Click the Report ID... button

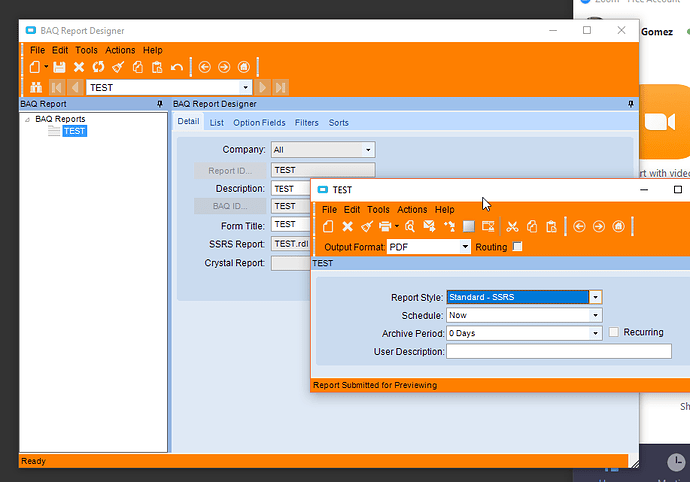coord(230,170)
